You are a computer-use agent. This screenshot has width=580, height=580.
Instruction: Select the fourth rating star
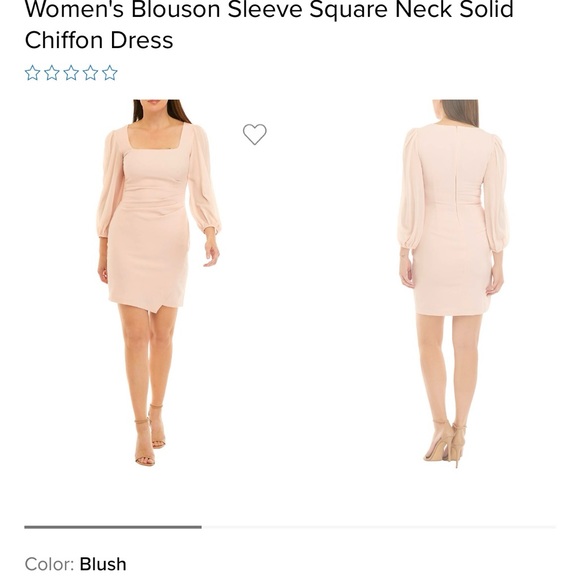tap(90, 73)
